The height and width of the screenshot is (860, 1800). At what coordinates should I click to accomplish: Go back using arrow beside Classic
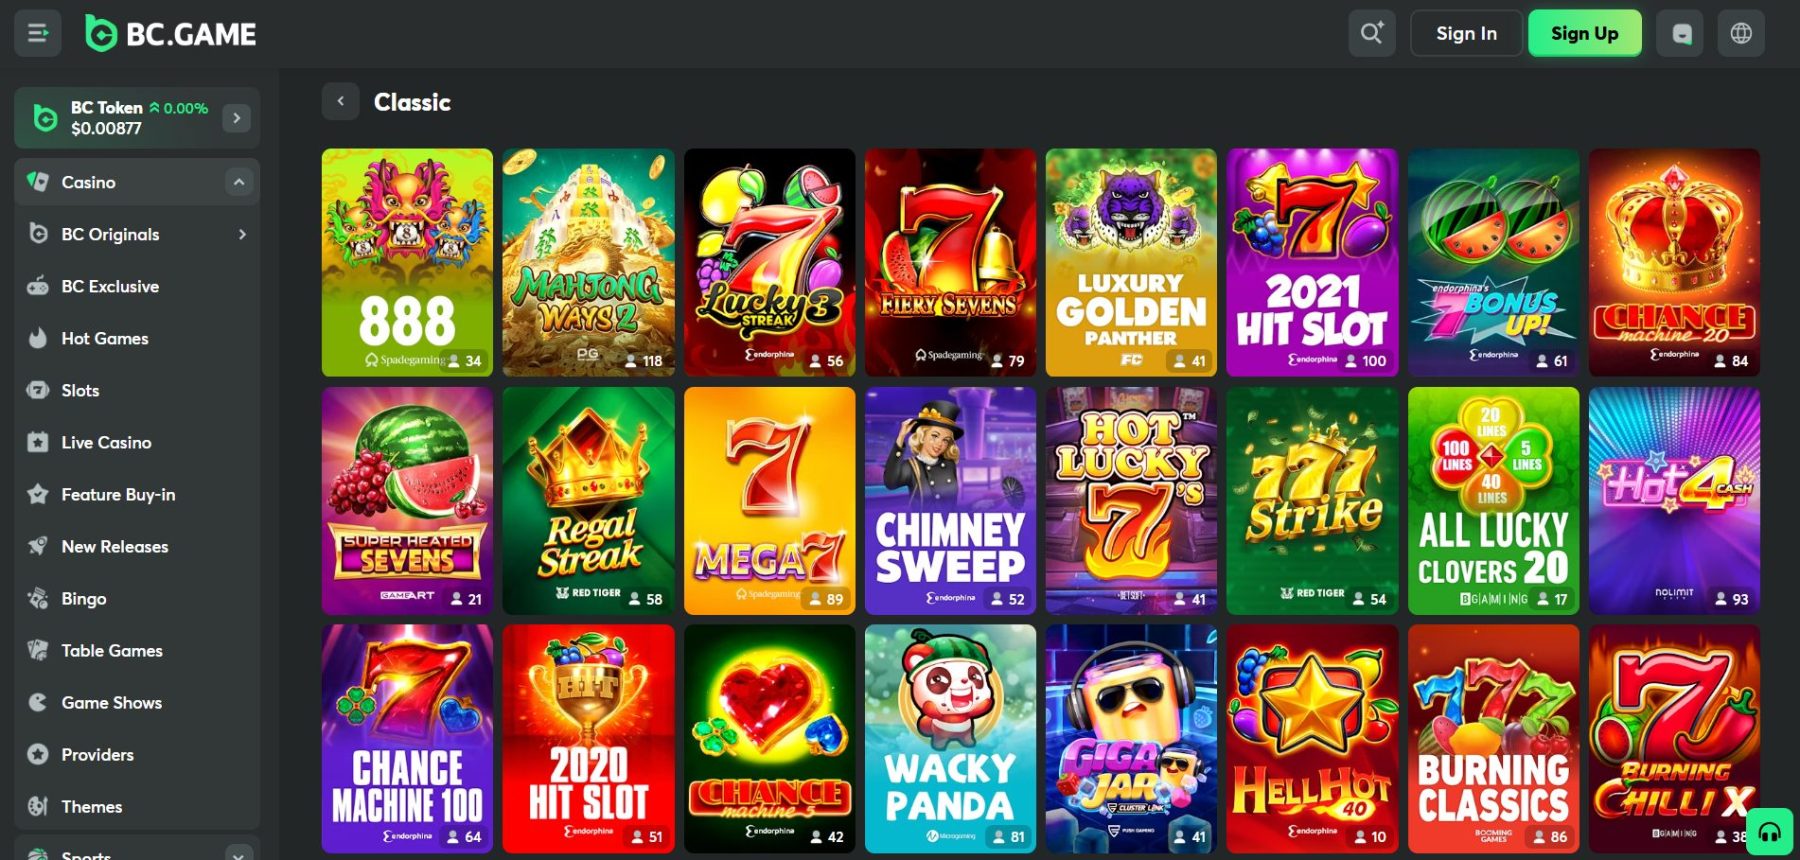coord(340,101)
